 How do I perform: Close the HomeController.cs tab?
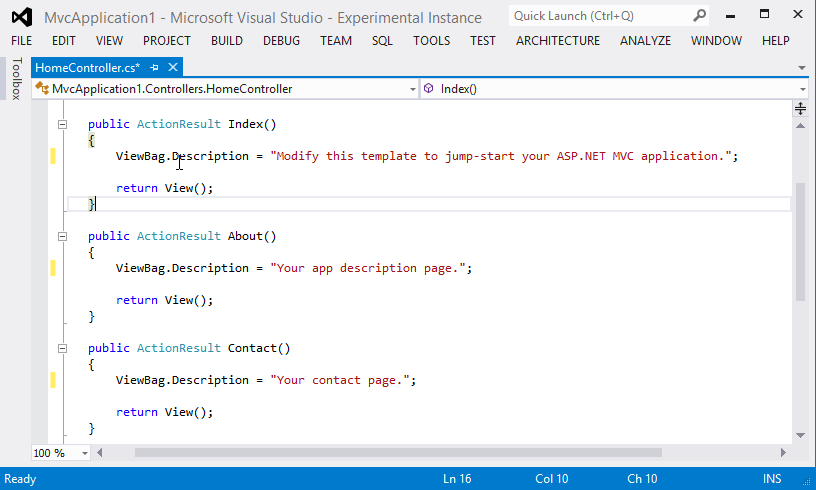coord(173,67)
